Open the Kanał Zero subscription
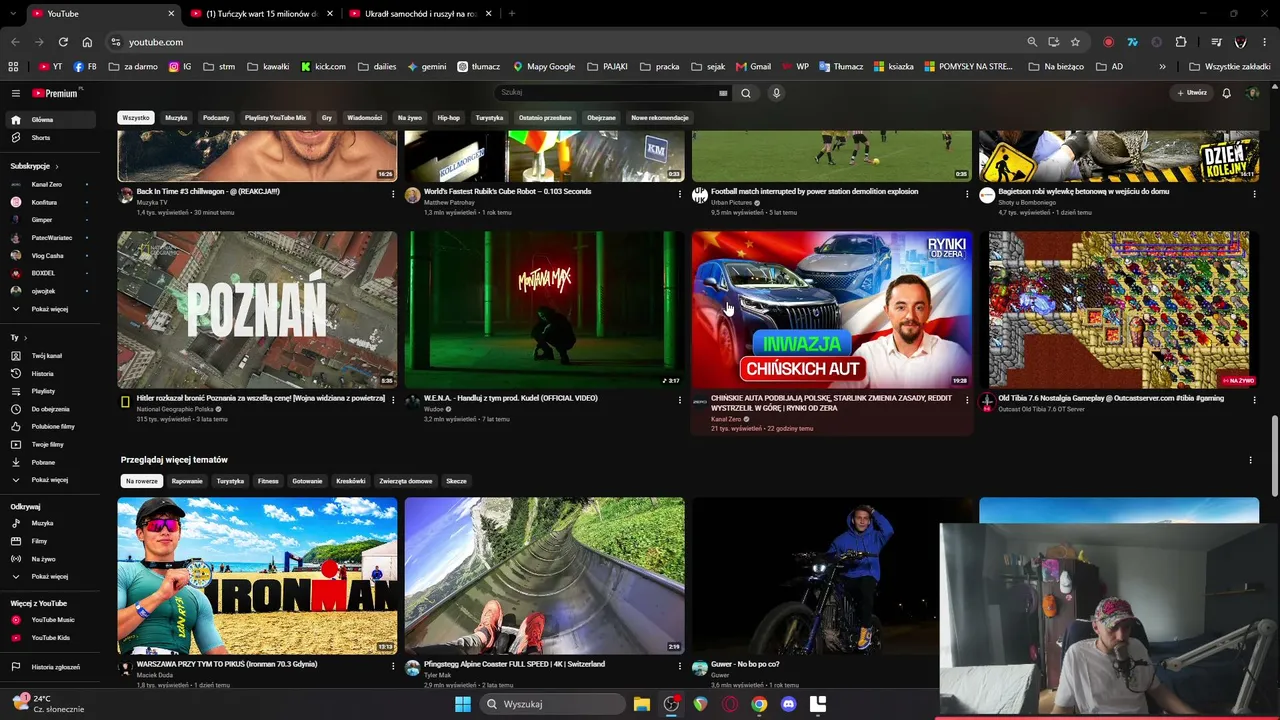The height and width of the screenshot is (720, 1280). tap(48, 185)
